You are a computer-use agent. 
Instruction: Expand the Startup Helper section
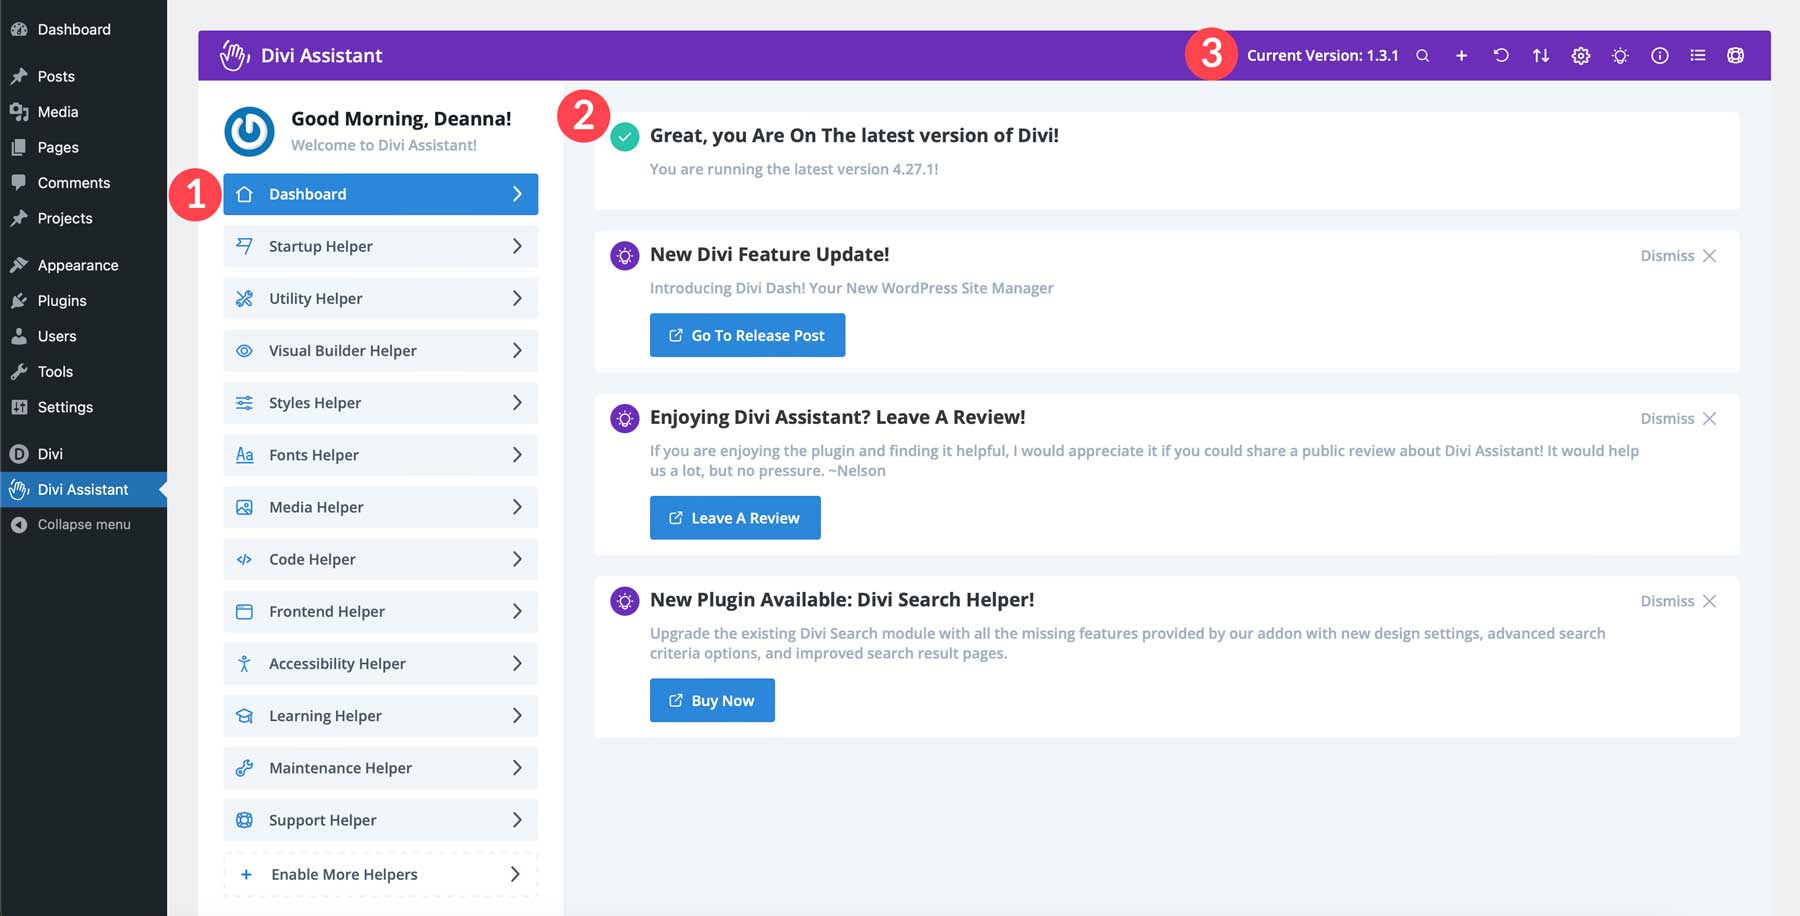tap(380, 246)
